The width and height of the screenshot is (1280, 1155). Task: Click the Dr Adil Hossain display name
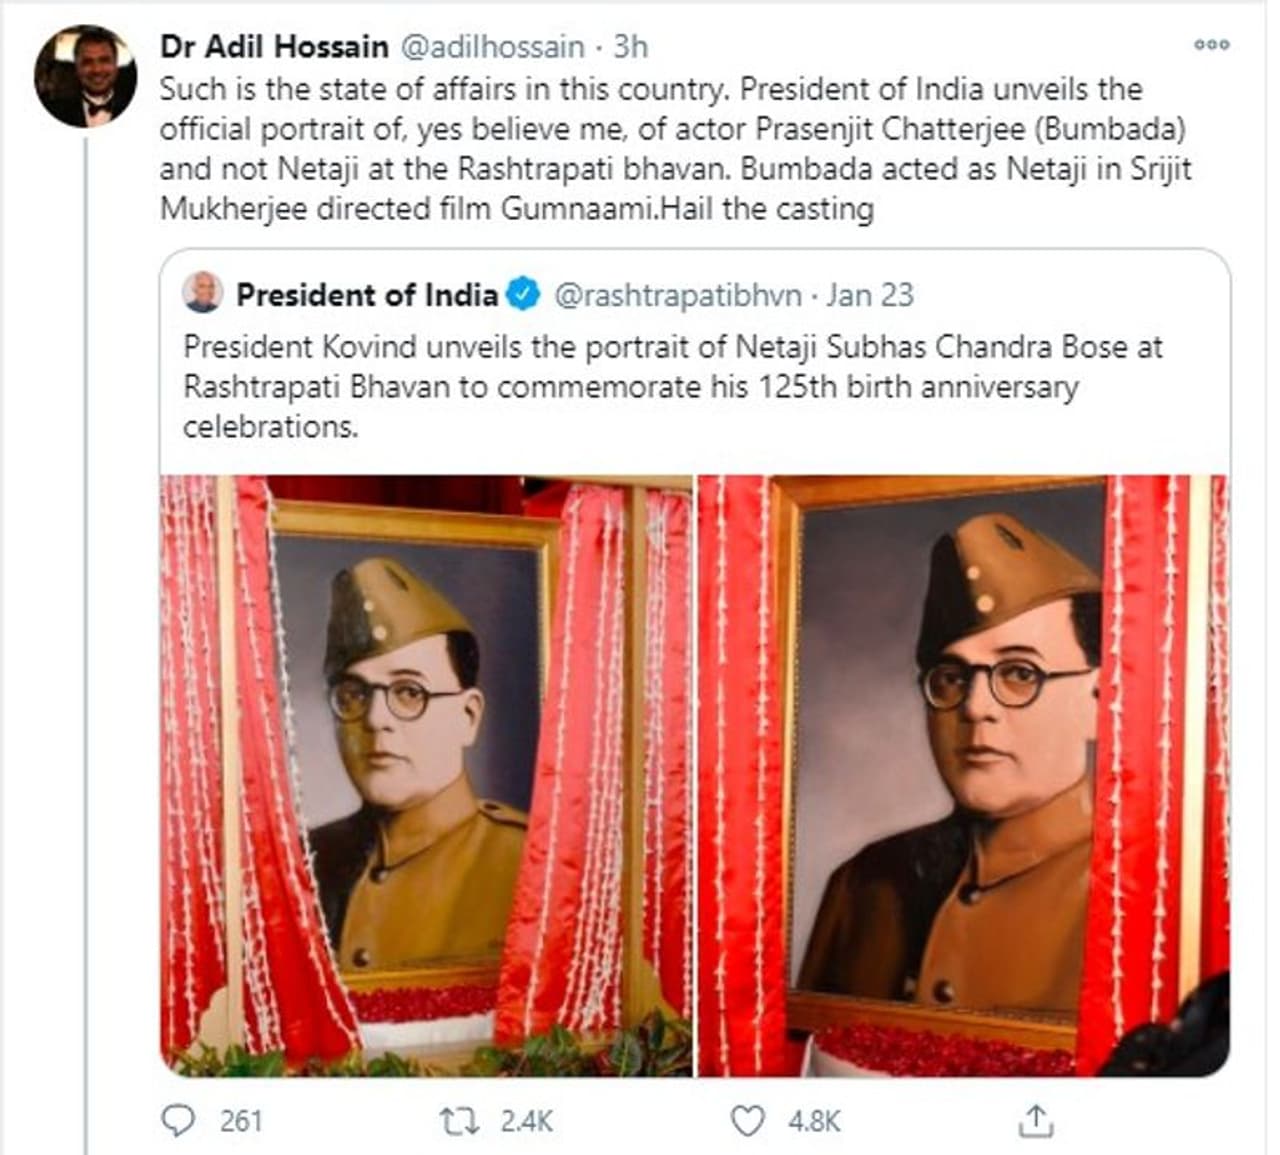coord(274,46)
